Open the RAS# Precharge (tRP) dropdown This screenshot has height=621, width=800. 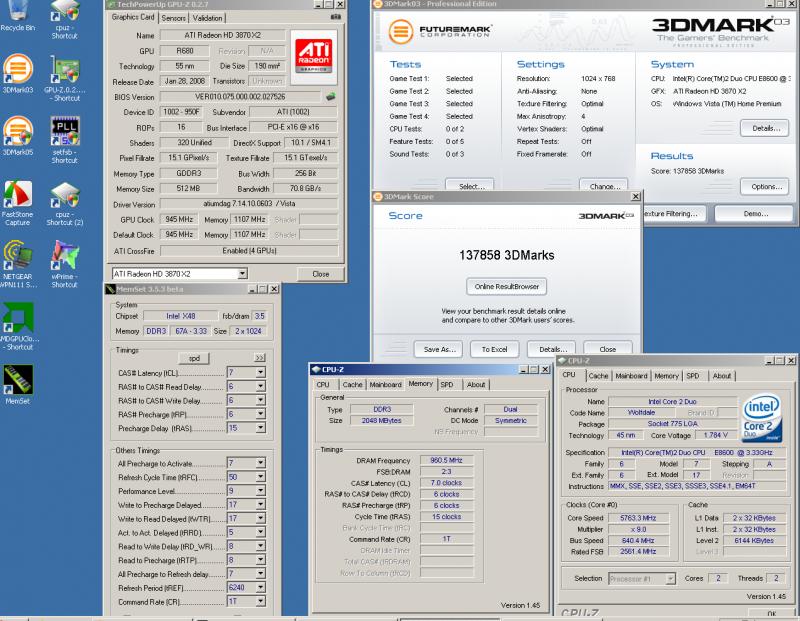260,414
